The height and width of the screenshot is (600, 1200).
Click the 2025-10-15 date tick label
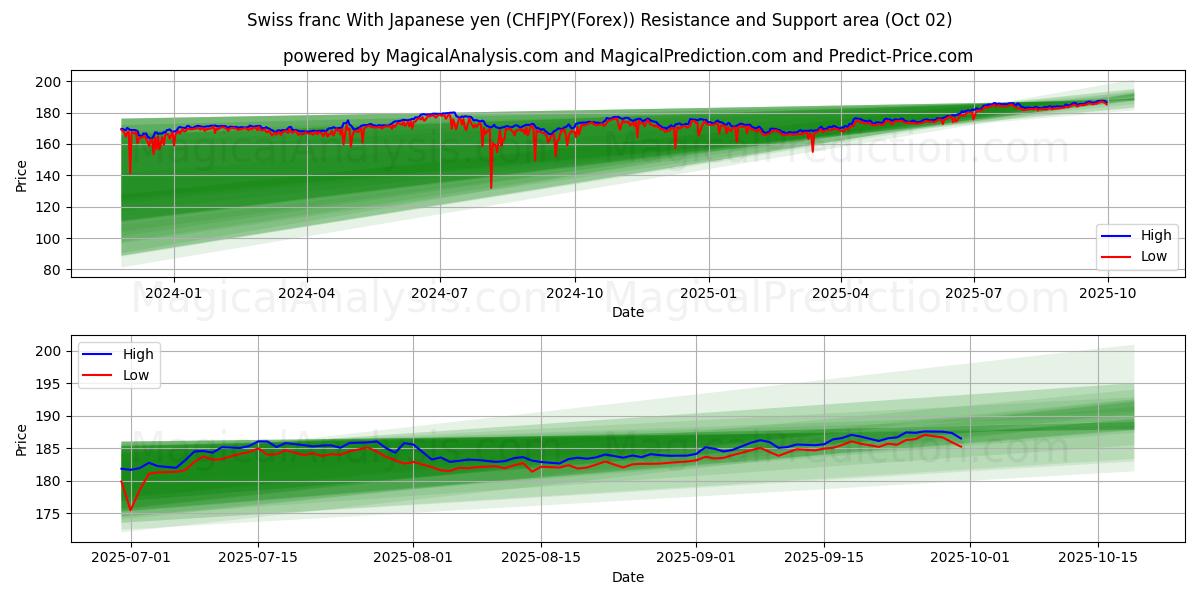pyautogui.click(x=1098, y=558)
